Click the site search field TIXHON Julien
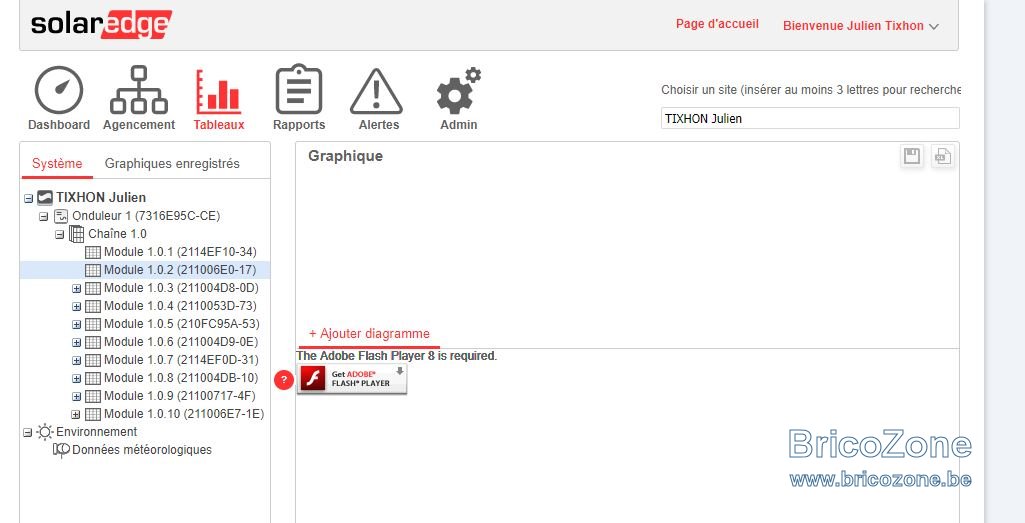This screenshot has width=1025, height=523. 810,118
